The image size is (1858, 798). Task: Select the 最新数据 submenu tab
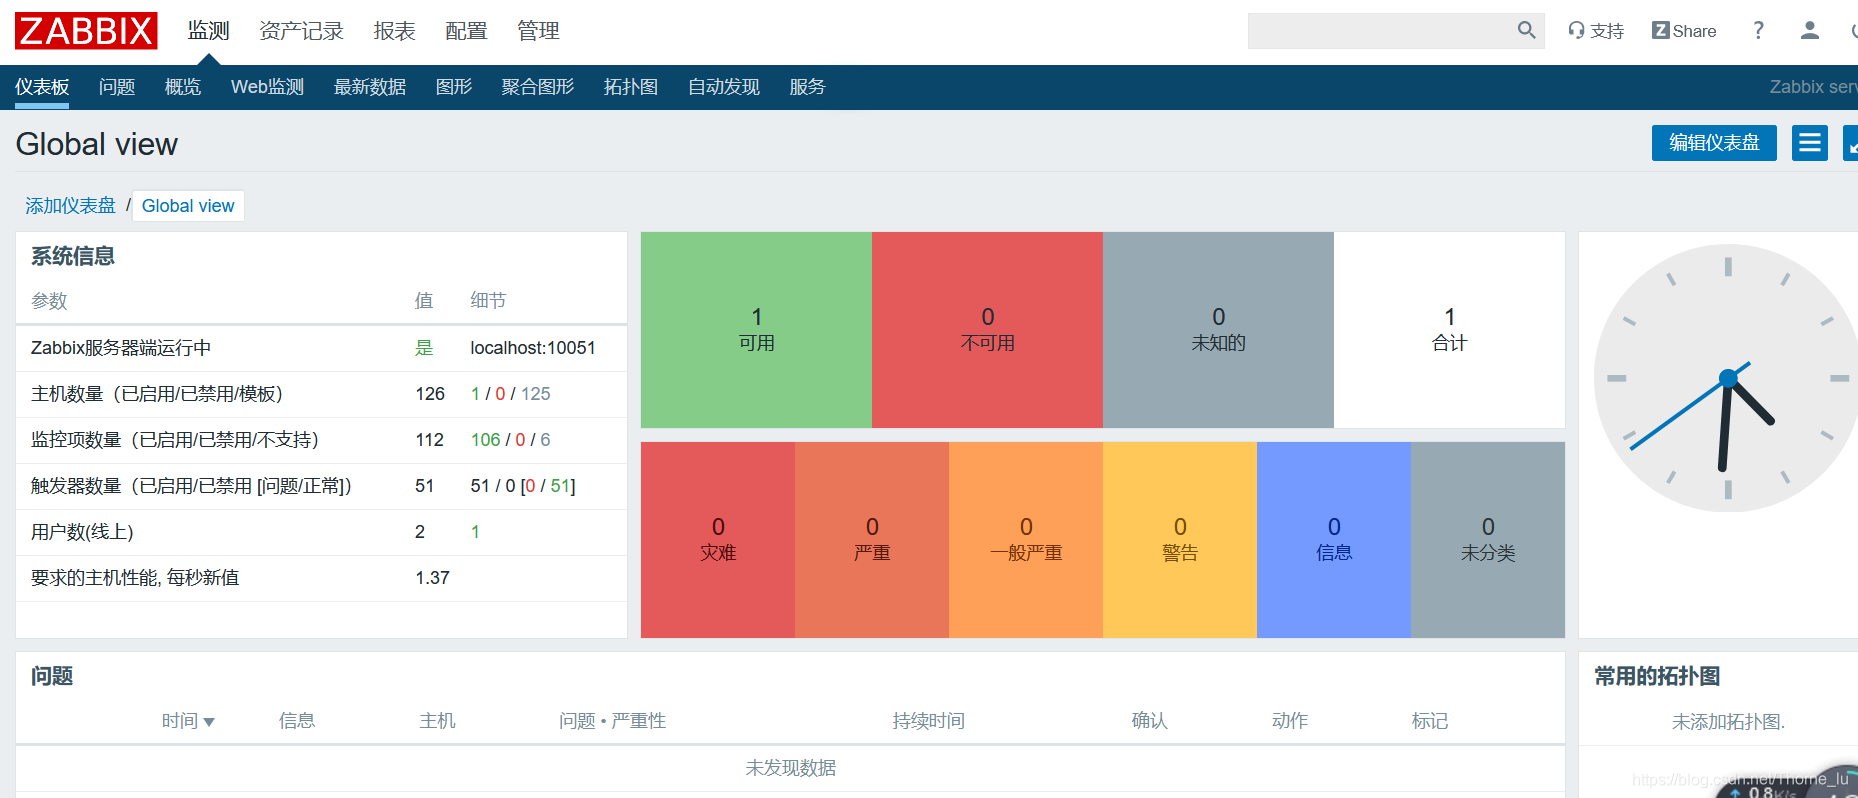coord(370,87)
